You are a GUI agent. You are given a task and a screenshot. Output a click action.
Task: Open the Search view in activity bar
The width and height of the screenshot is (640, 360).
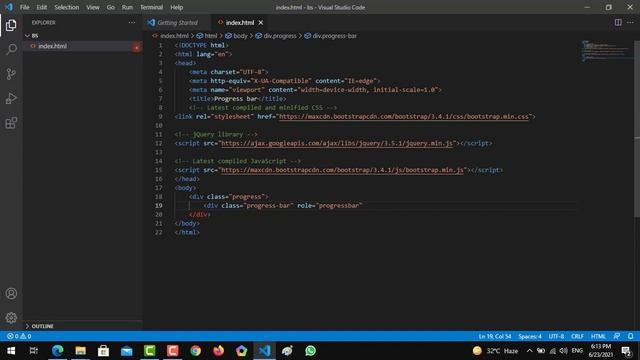point(11,49)
